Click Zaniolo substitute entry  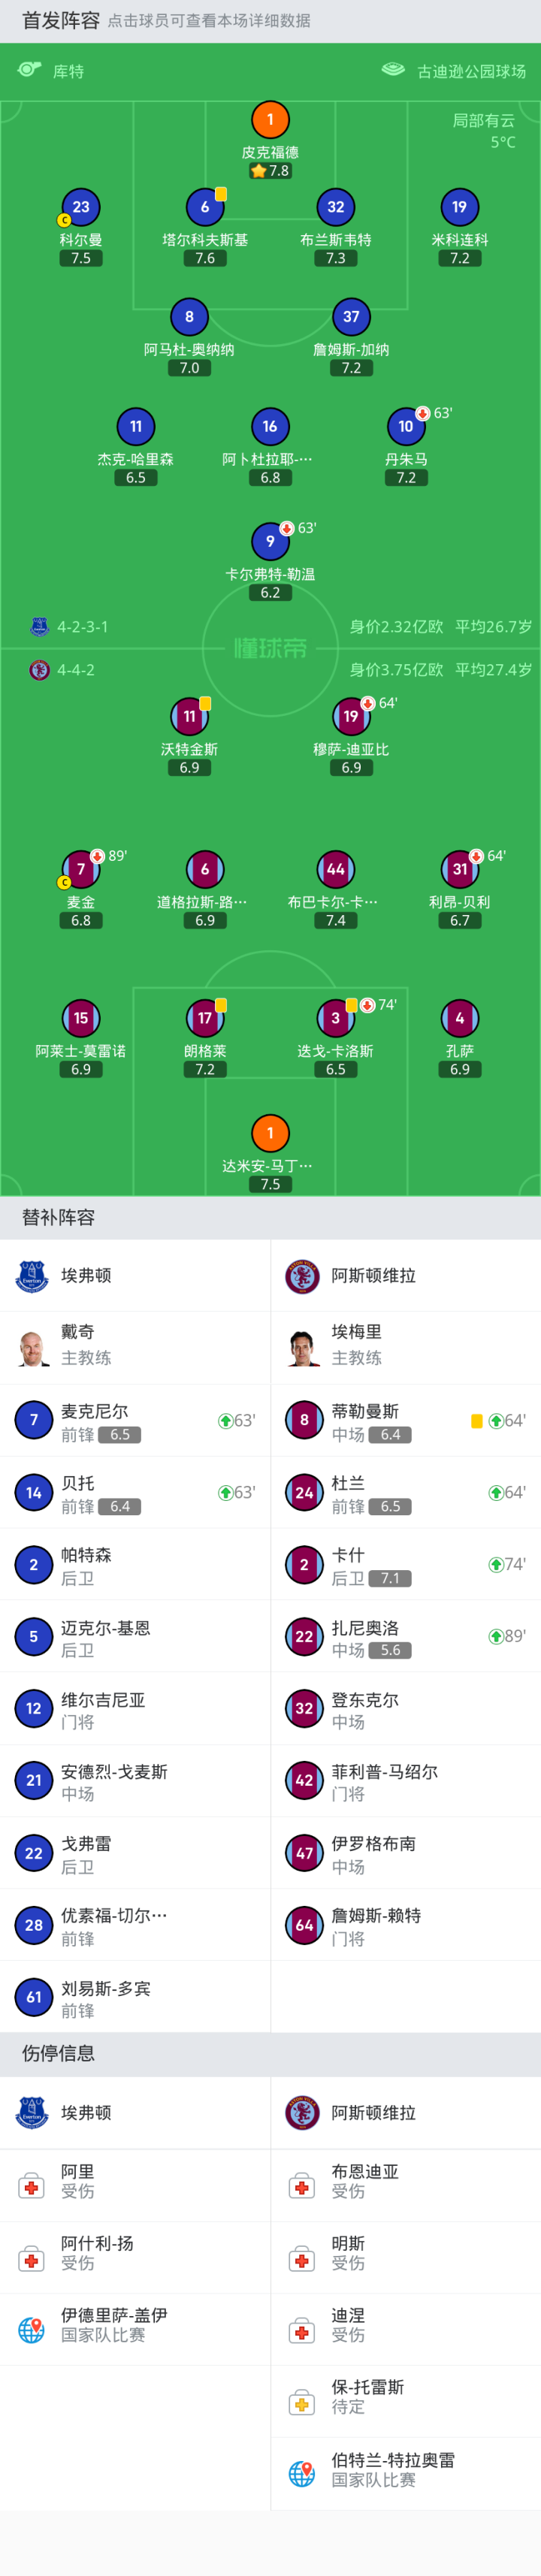point(405,1636)
